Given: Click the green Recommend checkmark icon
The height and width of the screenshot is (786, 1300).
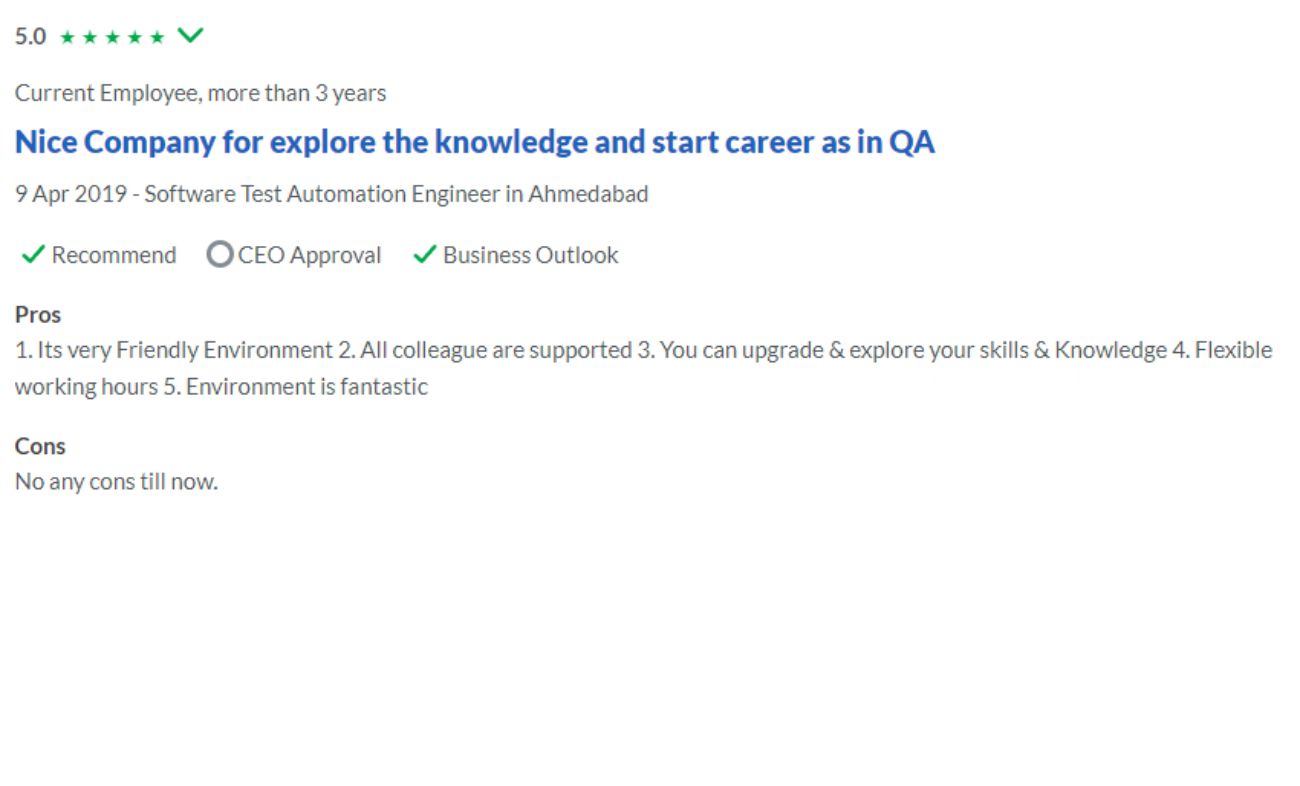Looking at the screenshot, I should pos(33,255).
